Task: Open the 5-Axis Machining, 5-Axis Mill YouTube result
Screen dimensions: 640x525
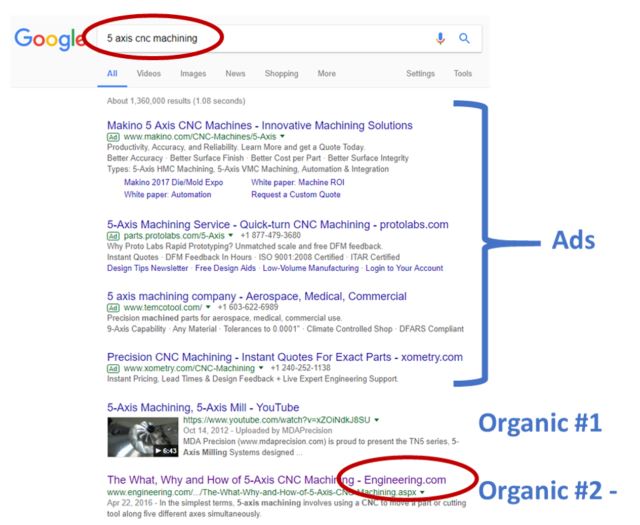Action: [203, 407]
